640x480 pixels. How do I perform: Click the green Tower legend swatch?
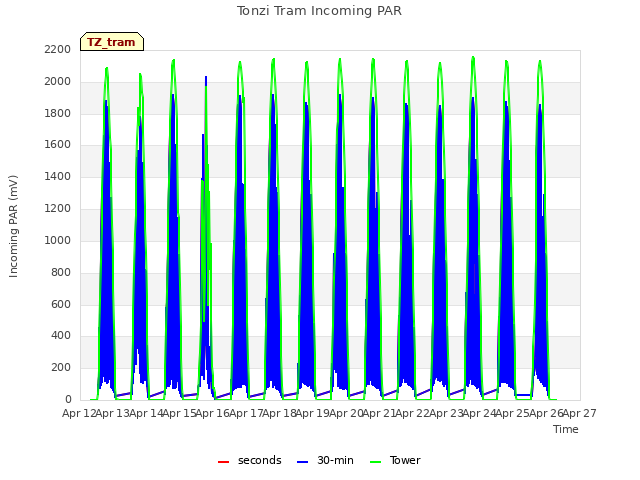[x=376, y=462]
